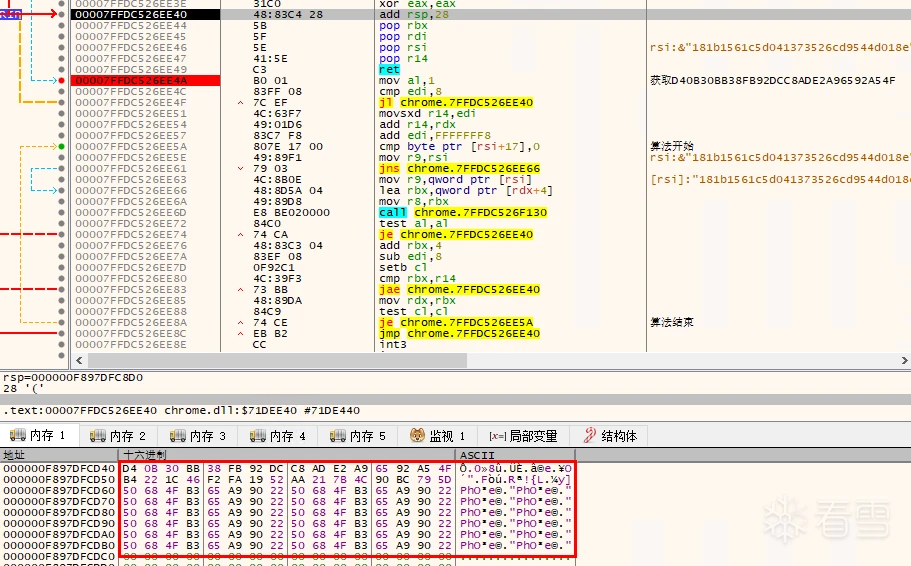Viewport: 911px width, 566px height.
Task: Toggle breakpoint dot beside address 00007FFDC526EE8A
Action: click(62, 323)
